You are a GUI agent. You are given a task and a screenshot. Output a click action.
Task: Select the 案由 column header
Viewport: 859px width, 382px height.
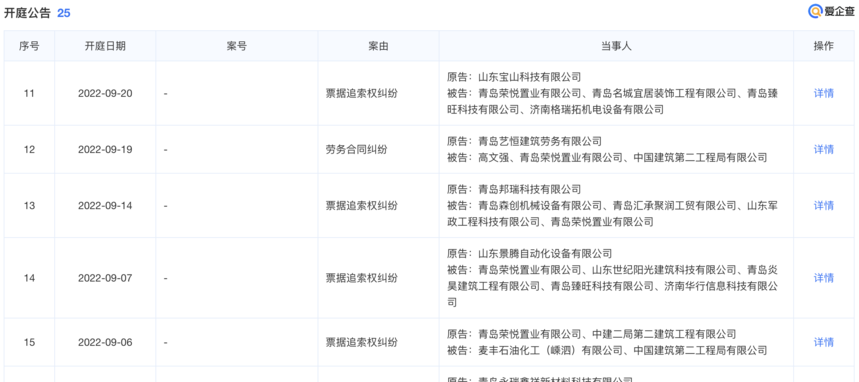click(x=379, y=46)
